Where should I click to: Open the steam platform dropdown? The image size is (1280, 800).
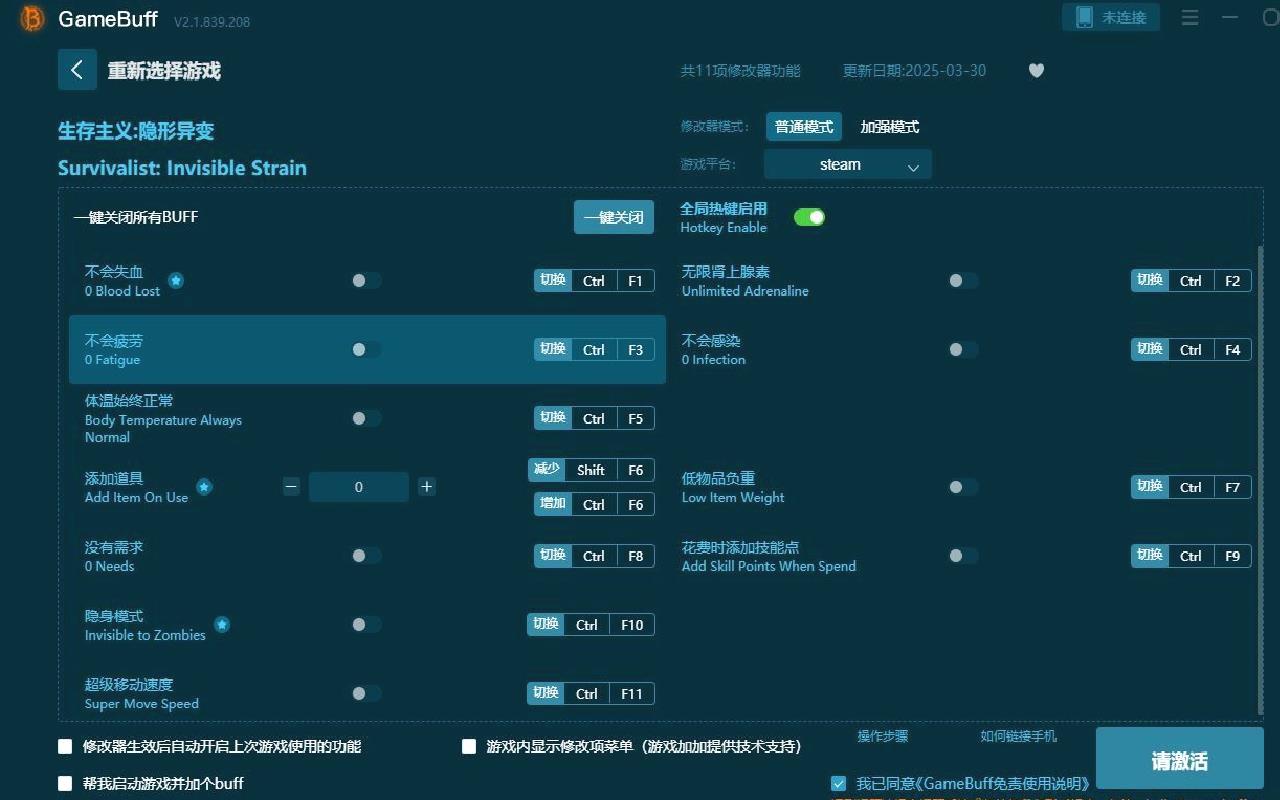click(x=847, y=165)
